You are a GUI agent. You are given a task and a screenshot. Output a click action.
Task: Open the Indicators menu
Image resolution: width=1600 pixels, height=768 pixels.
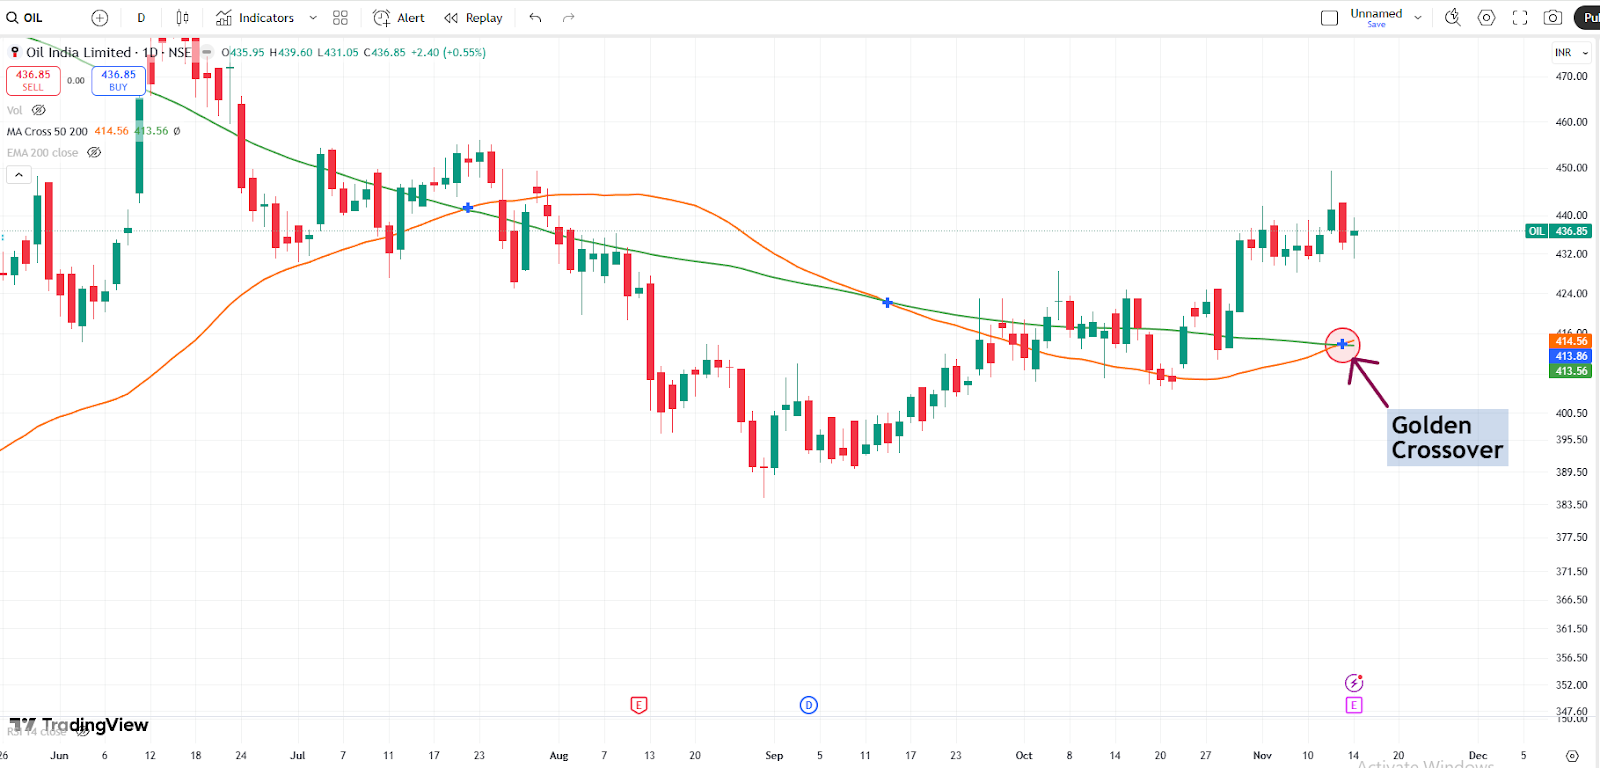[x=256, y=18]
